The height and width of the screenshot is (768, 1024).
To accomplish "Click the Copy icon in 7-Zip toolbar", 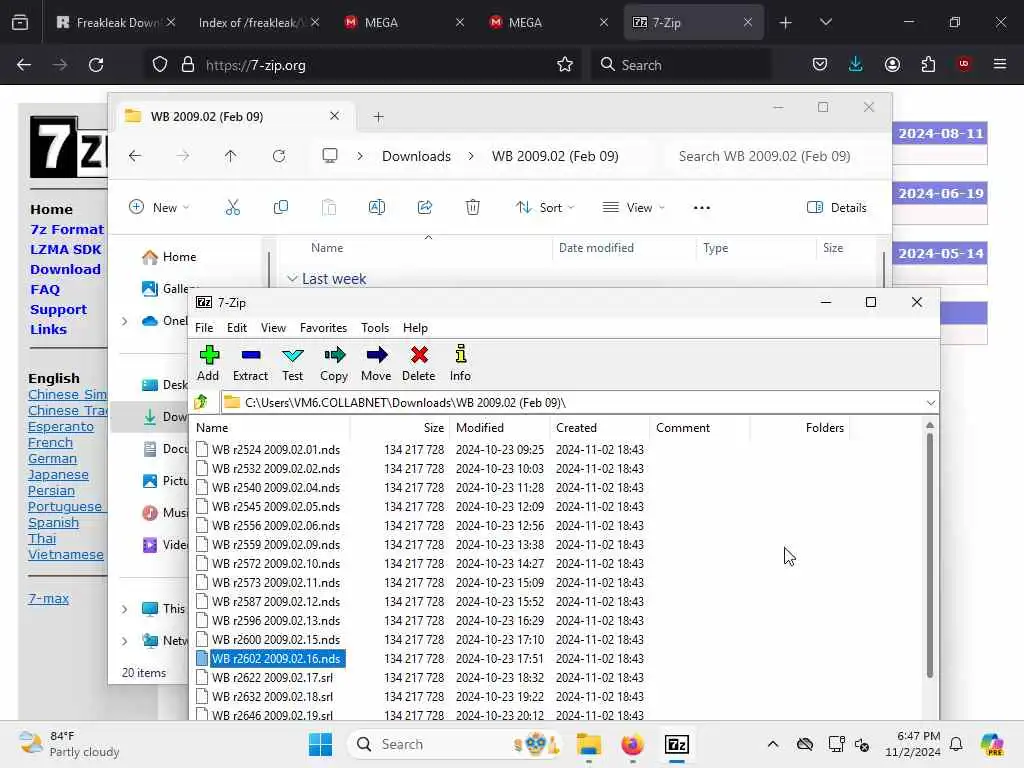I will click(334, 363).
